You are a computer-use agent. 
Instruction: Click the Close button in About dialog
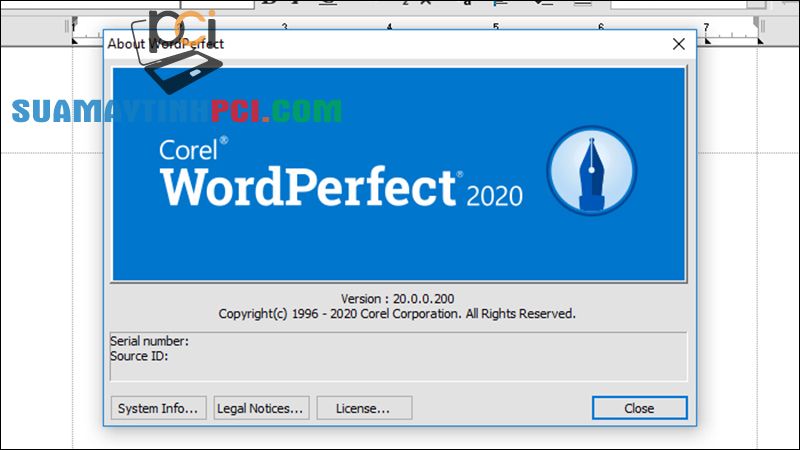[x=640, y=408]
